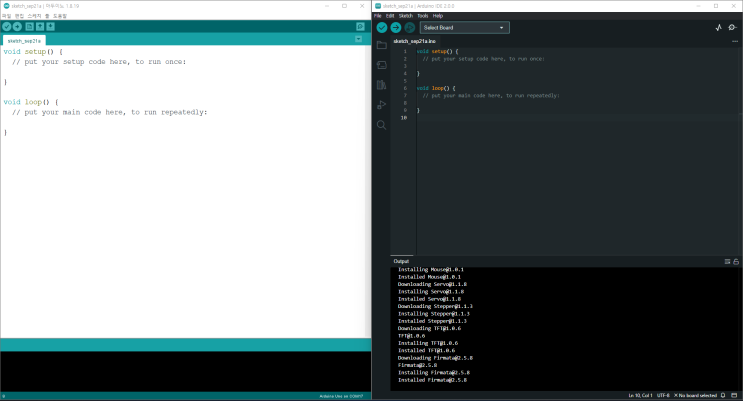The width and height of the screenshot is (743, 401).
Task: Open Serial Plotter icon in IDE 2.0.0
Action: pos(719,27)
